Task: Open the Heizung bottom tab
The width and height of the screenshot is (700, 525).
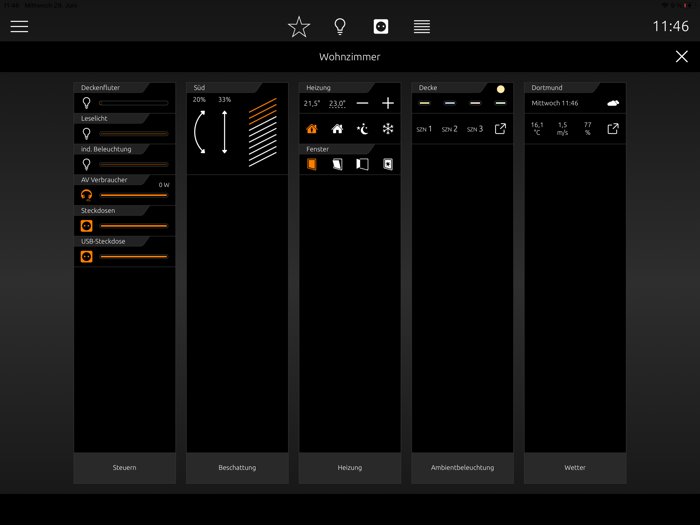Action: 350,468
